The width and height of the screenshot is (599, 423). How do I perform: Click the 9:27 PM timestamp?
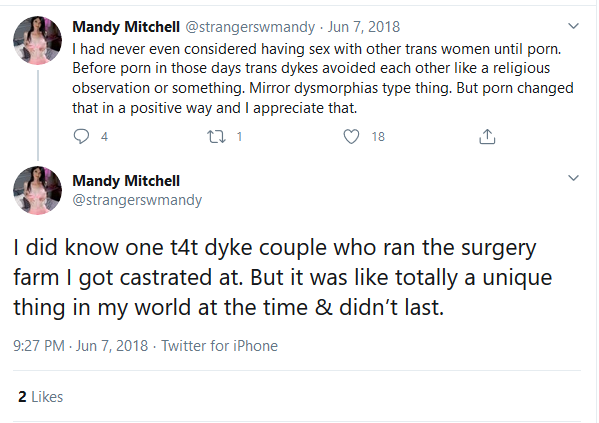(x=39, y=346)
